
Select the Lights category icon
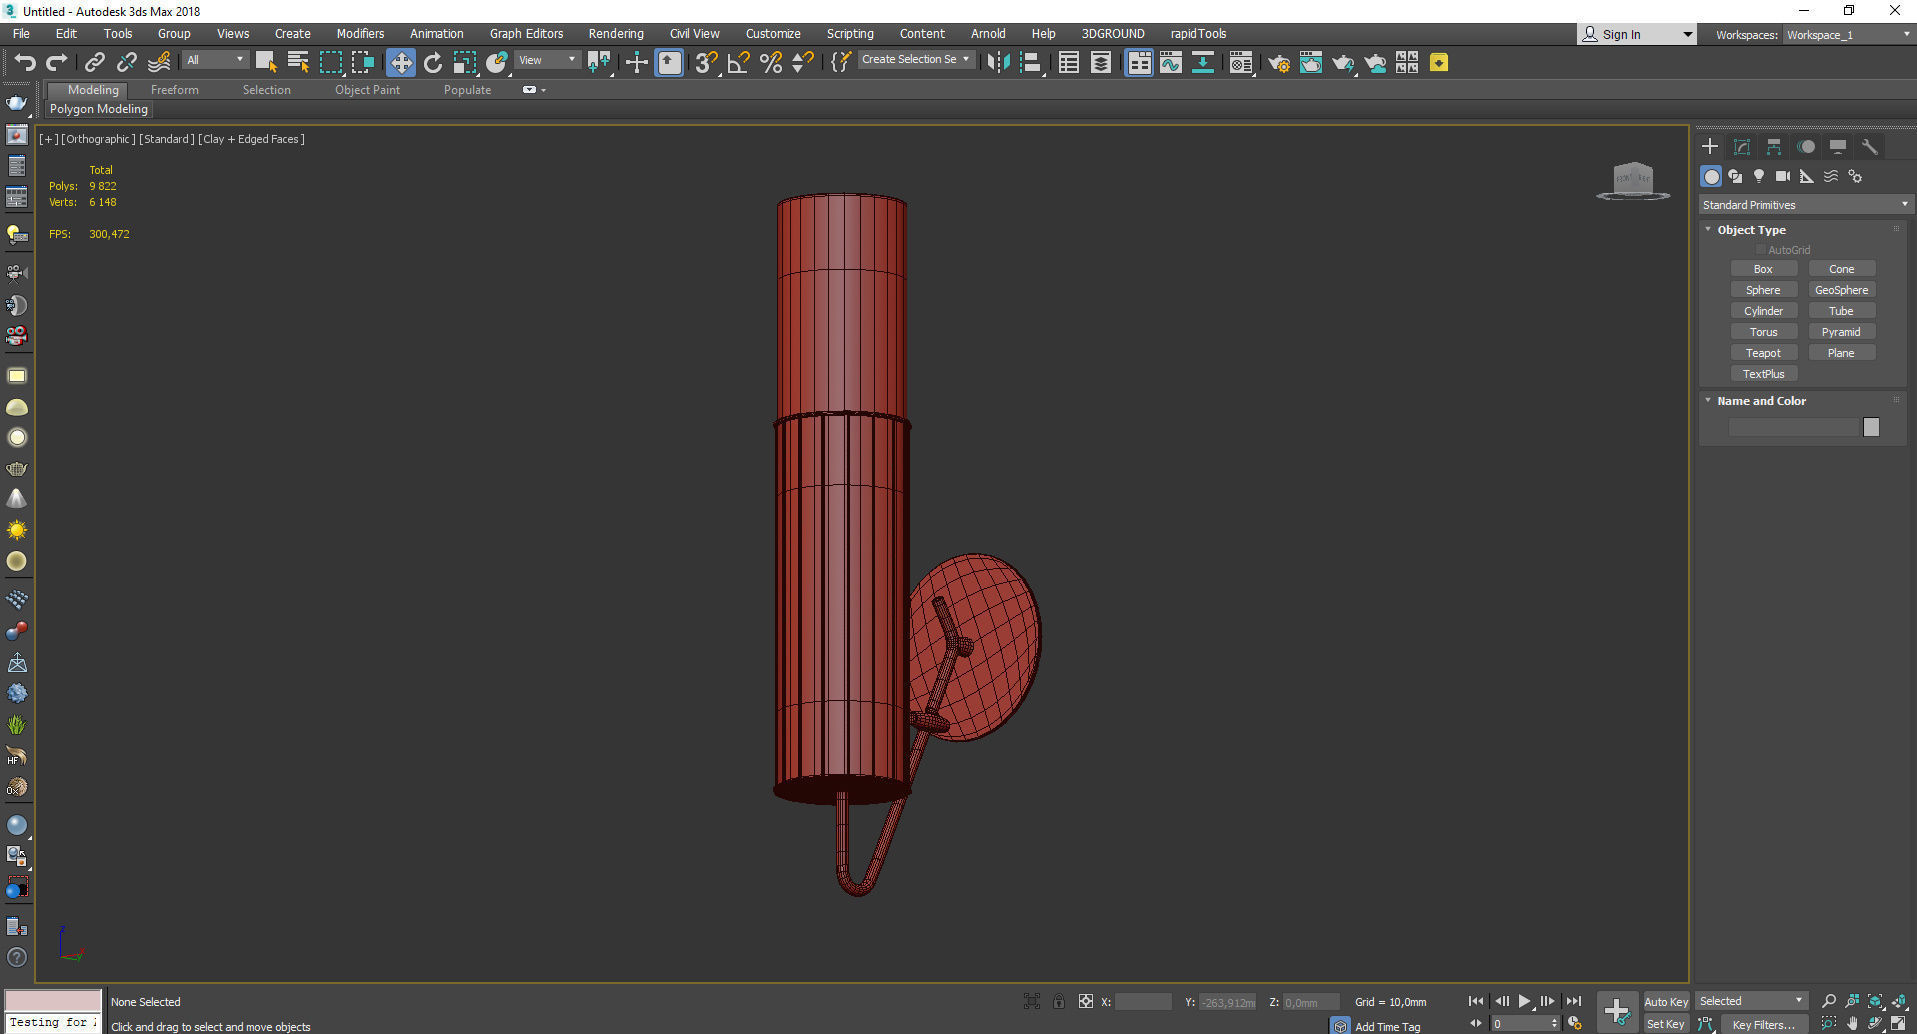pyautogui.click(x=1759, y=176)
